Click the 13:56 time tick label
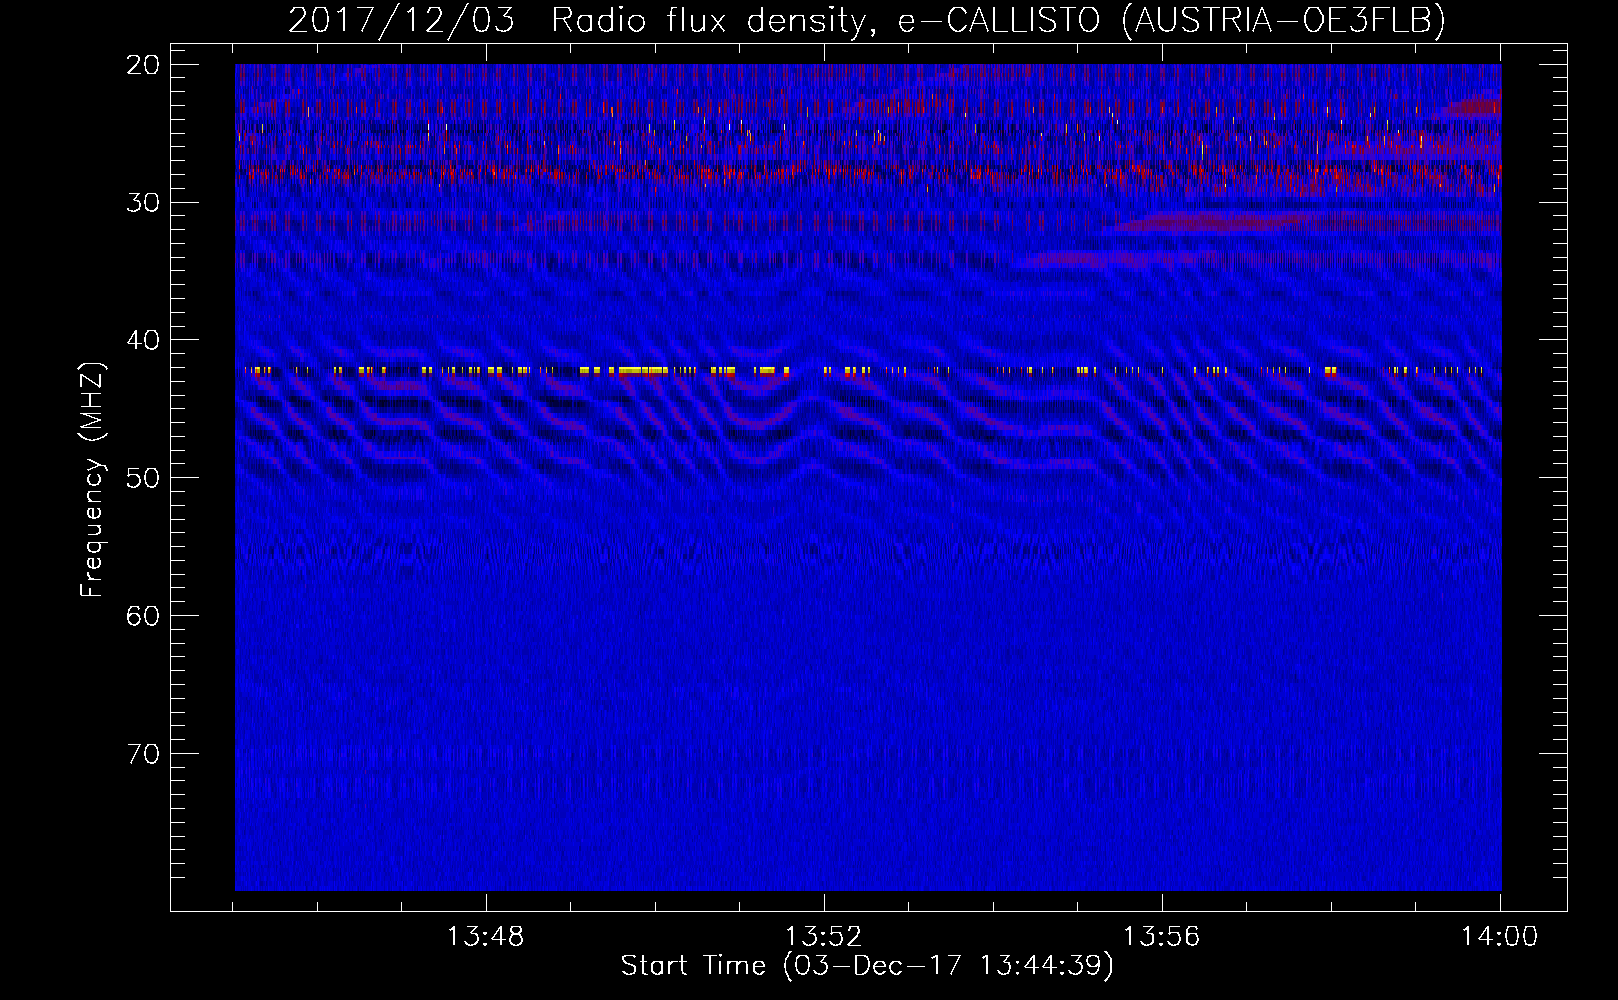The width and height of the screenshot is (1618, 1000). pyautogui.click(x=1161, y=937)
